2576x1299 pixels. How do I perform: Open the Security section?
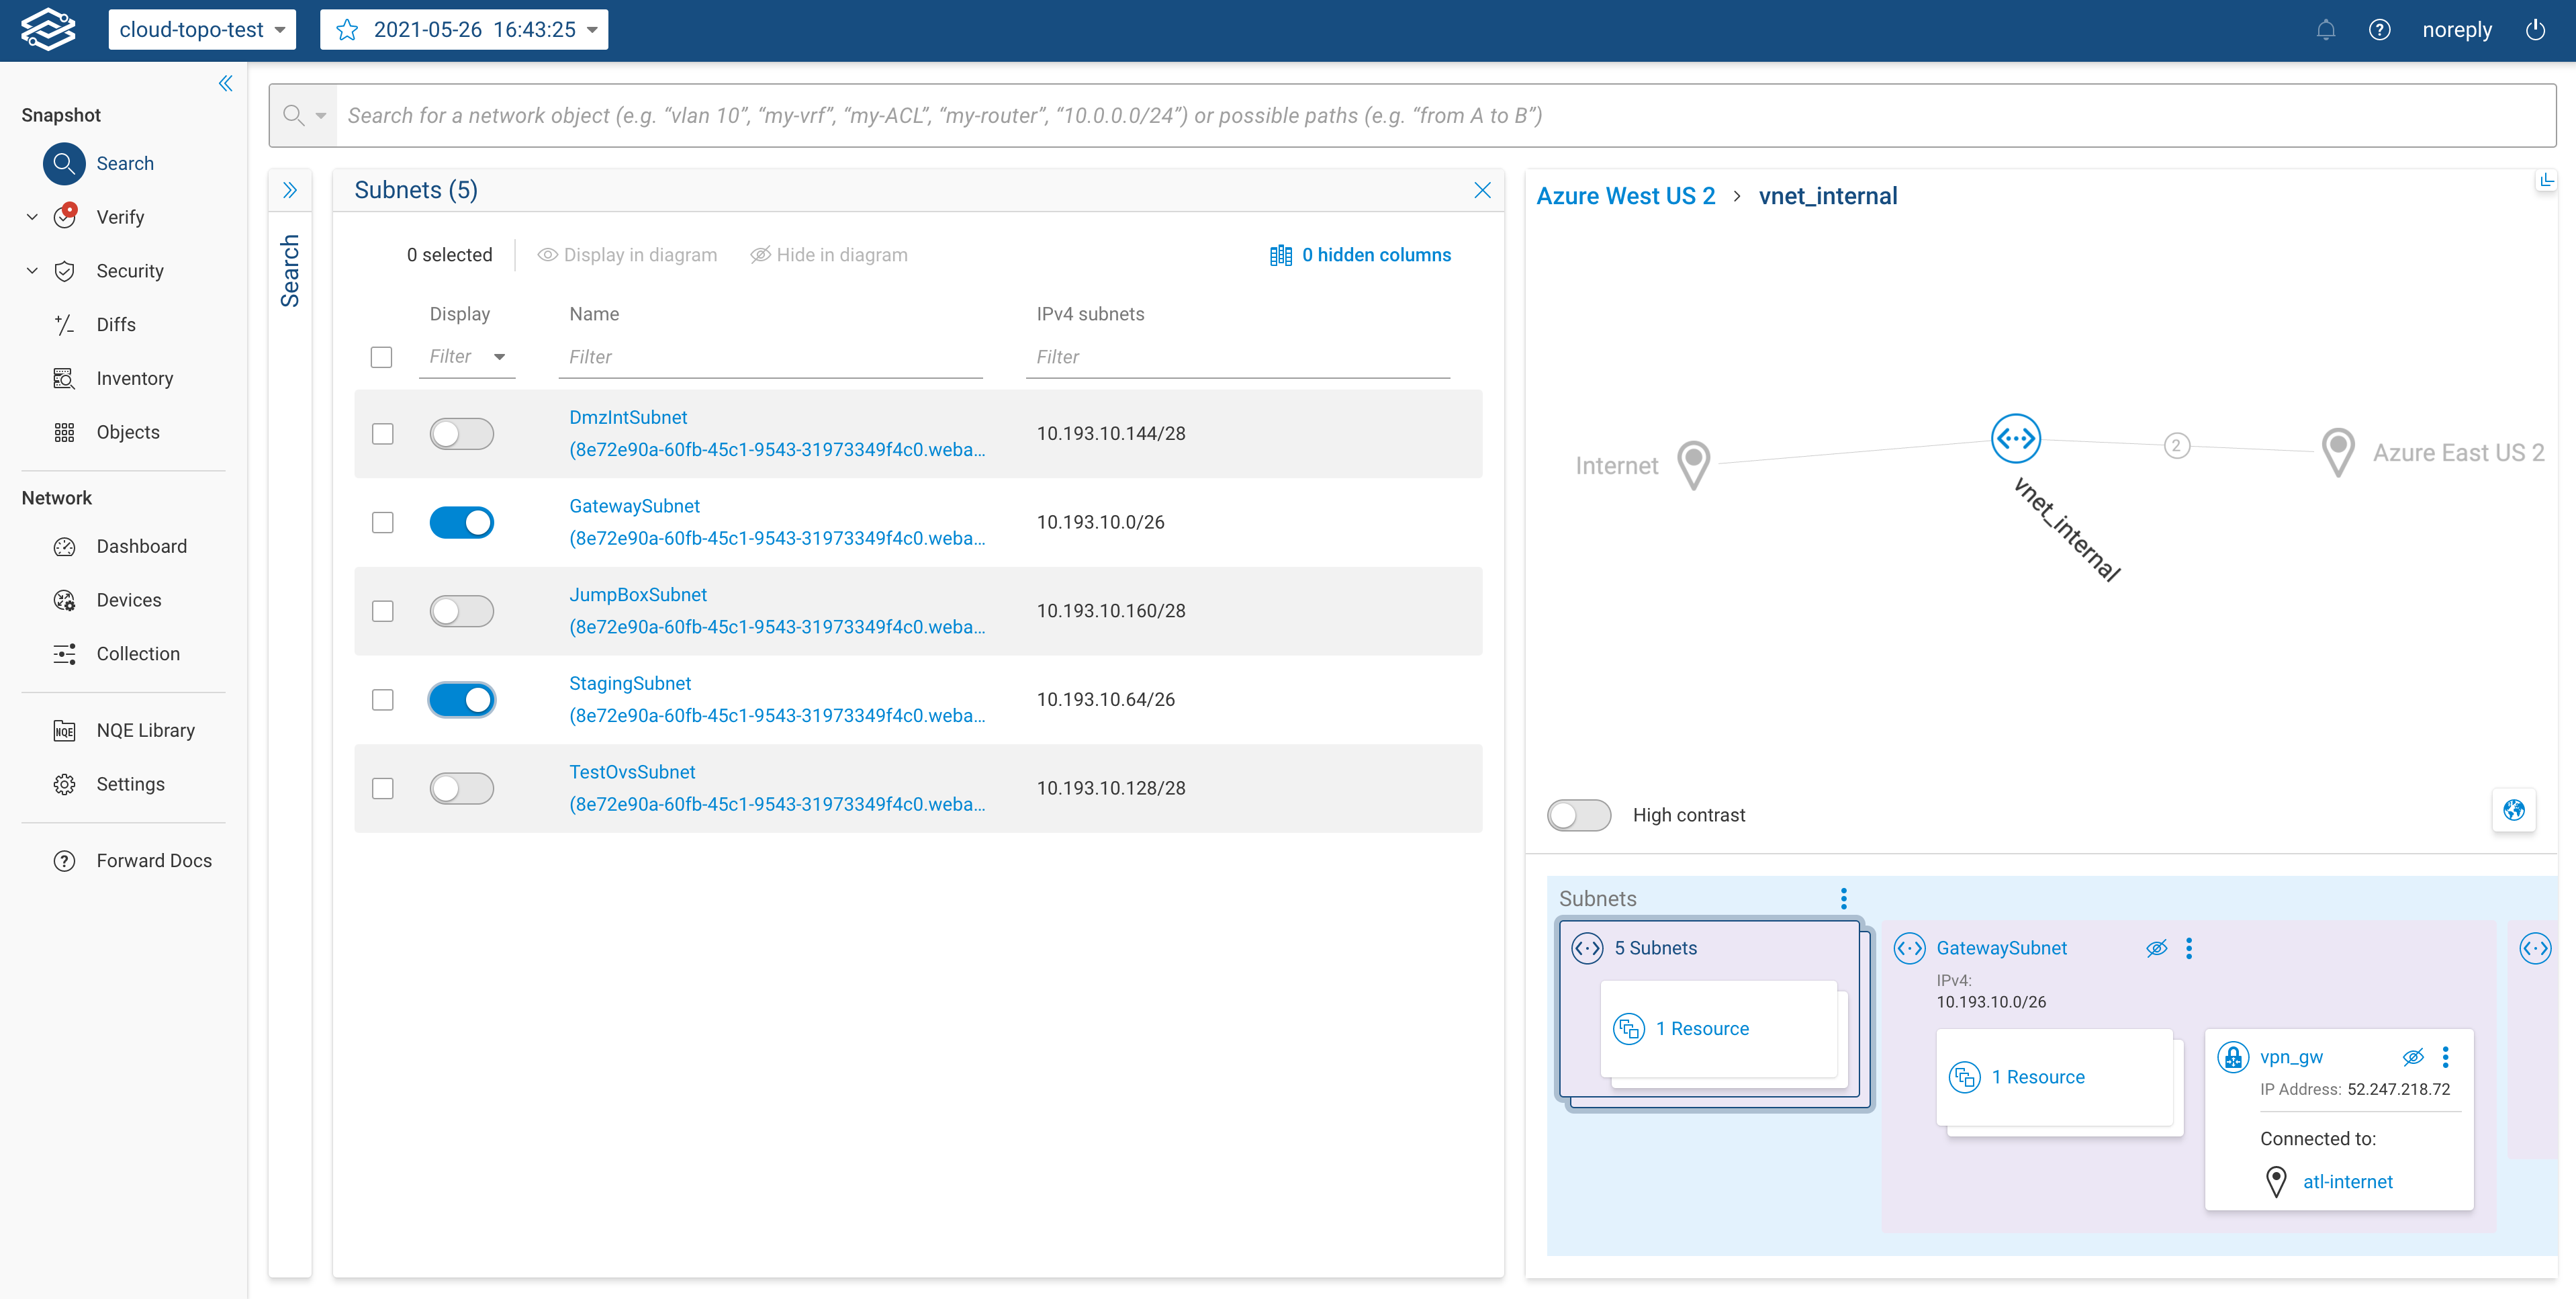(x=130, y=270)
